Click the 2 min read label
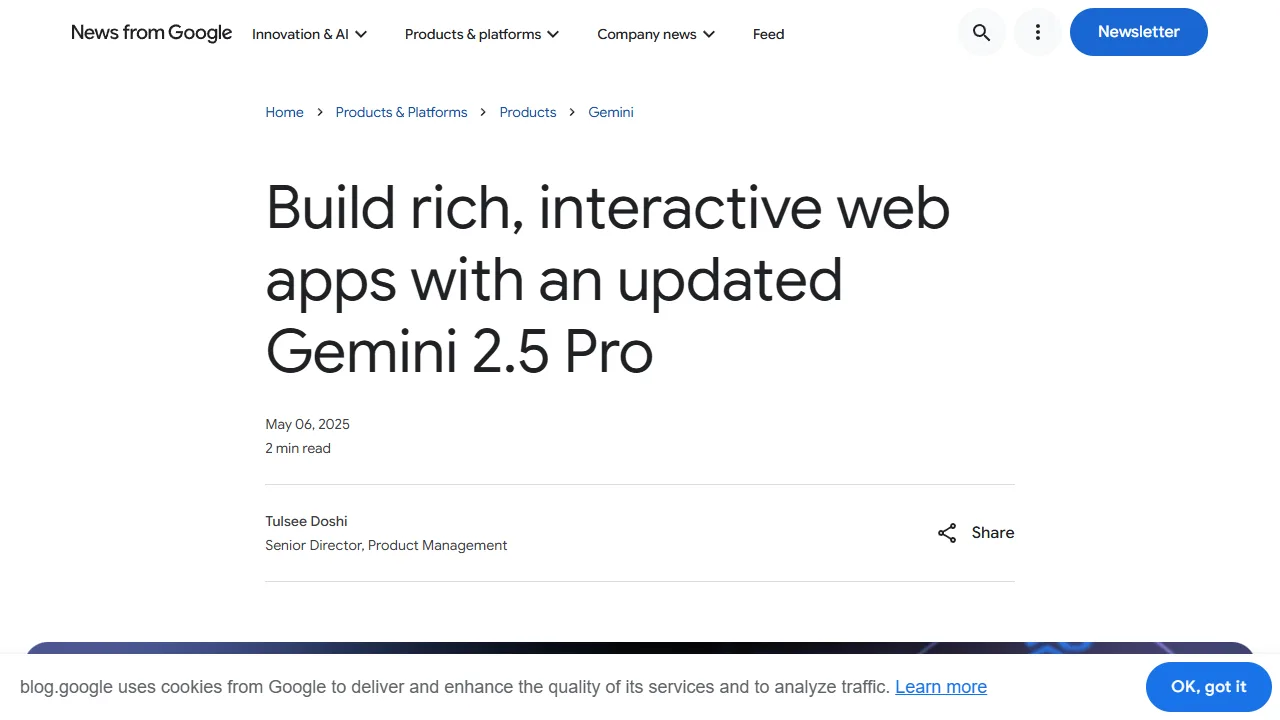 [298, 448]
